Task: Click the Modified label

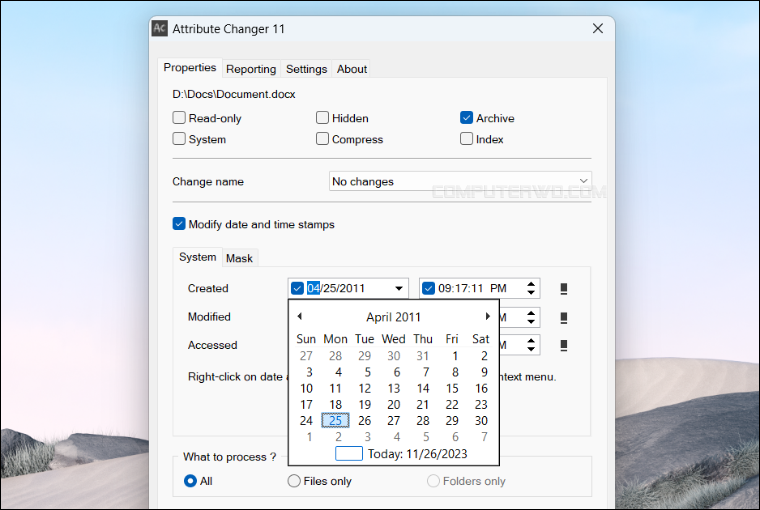Action: point(209,317)
